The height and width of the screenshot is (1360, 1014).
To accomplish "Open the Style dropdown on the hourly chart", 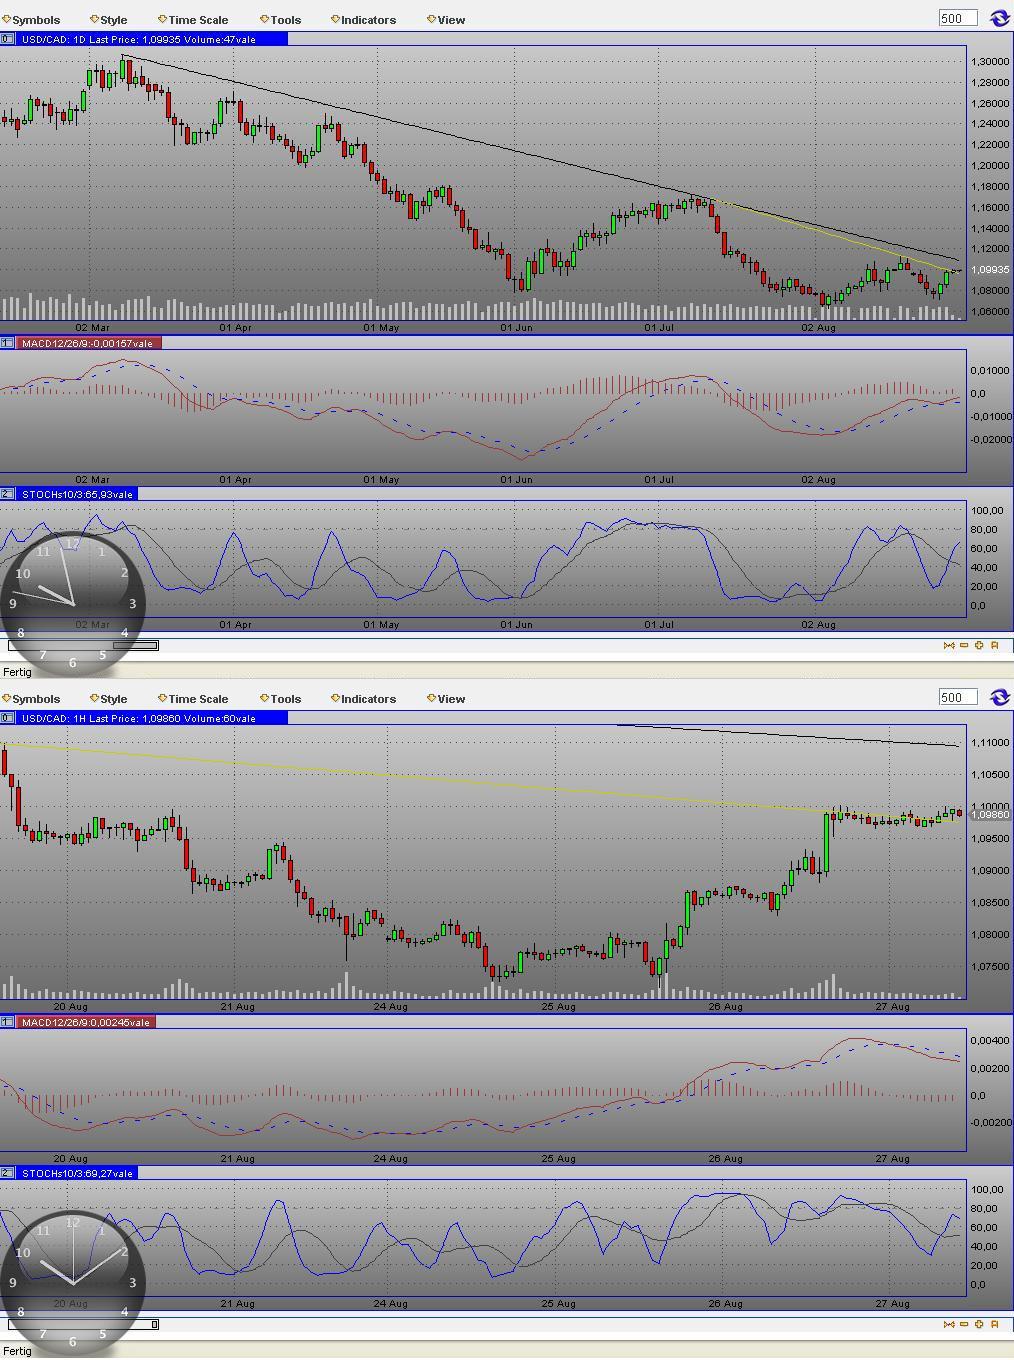I will 110,698.
